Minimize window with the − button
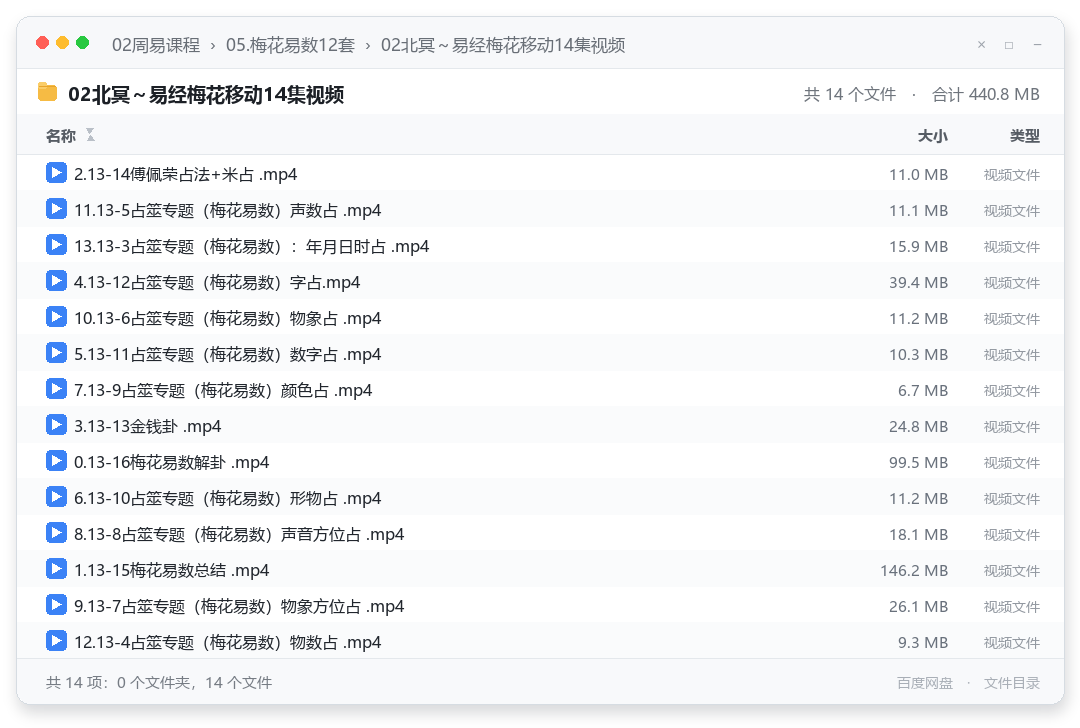This screenshot has width=1080, height=728. [x=1037, y=45]
